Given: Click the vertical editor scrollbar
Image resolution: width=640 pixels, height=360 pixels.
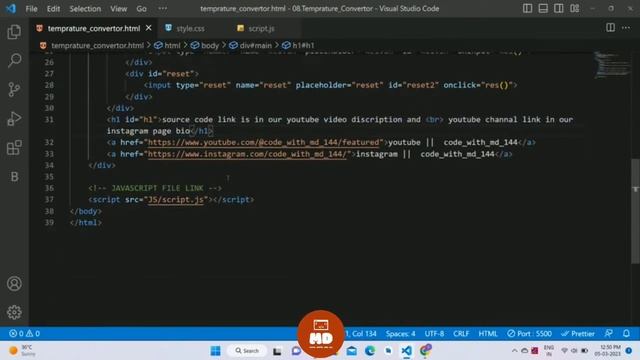Looking at the screenshot, I should point(635,211).
